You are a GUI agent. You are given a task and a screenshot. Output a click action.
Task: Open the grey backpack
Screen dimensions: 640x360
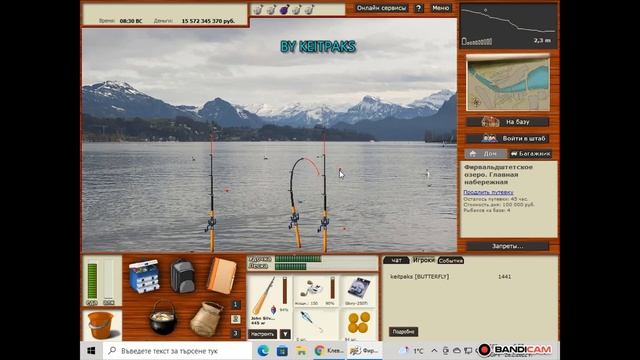182,276
